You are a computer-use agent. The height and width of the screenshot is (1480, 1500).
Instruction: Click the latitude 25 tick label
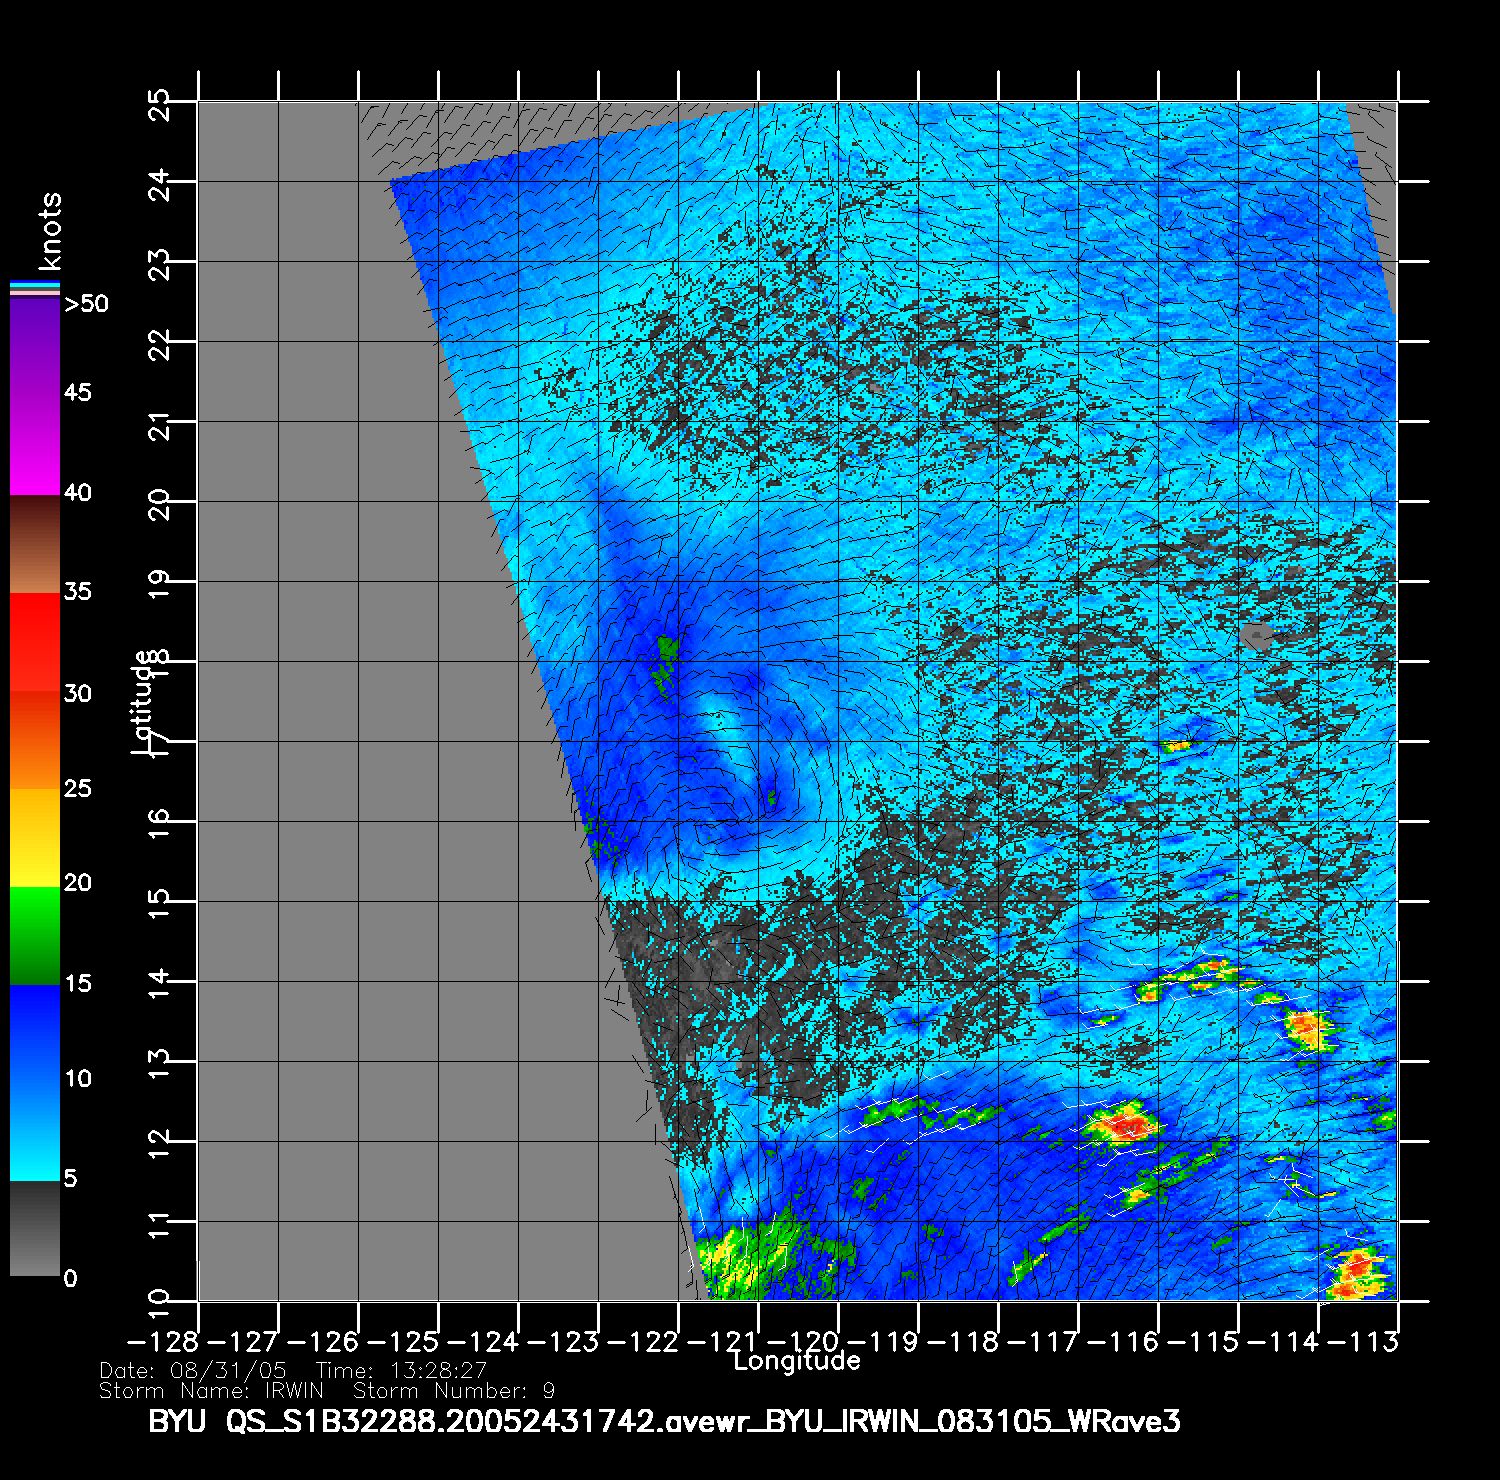(159, 104)
